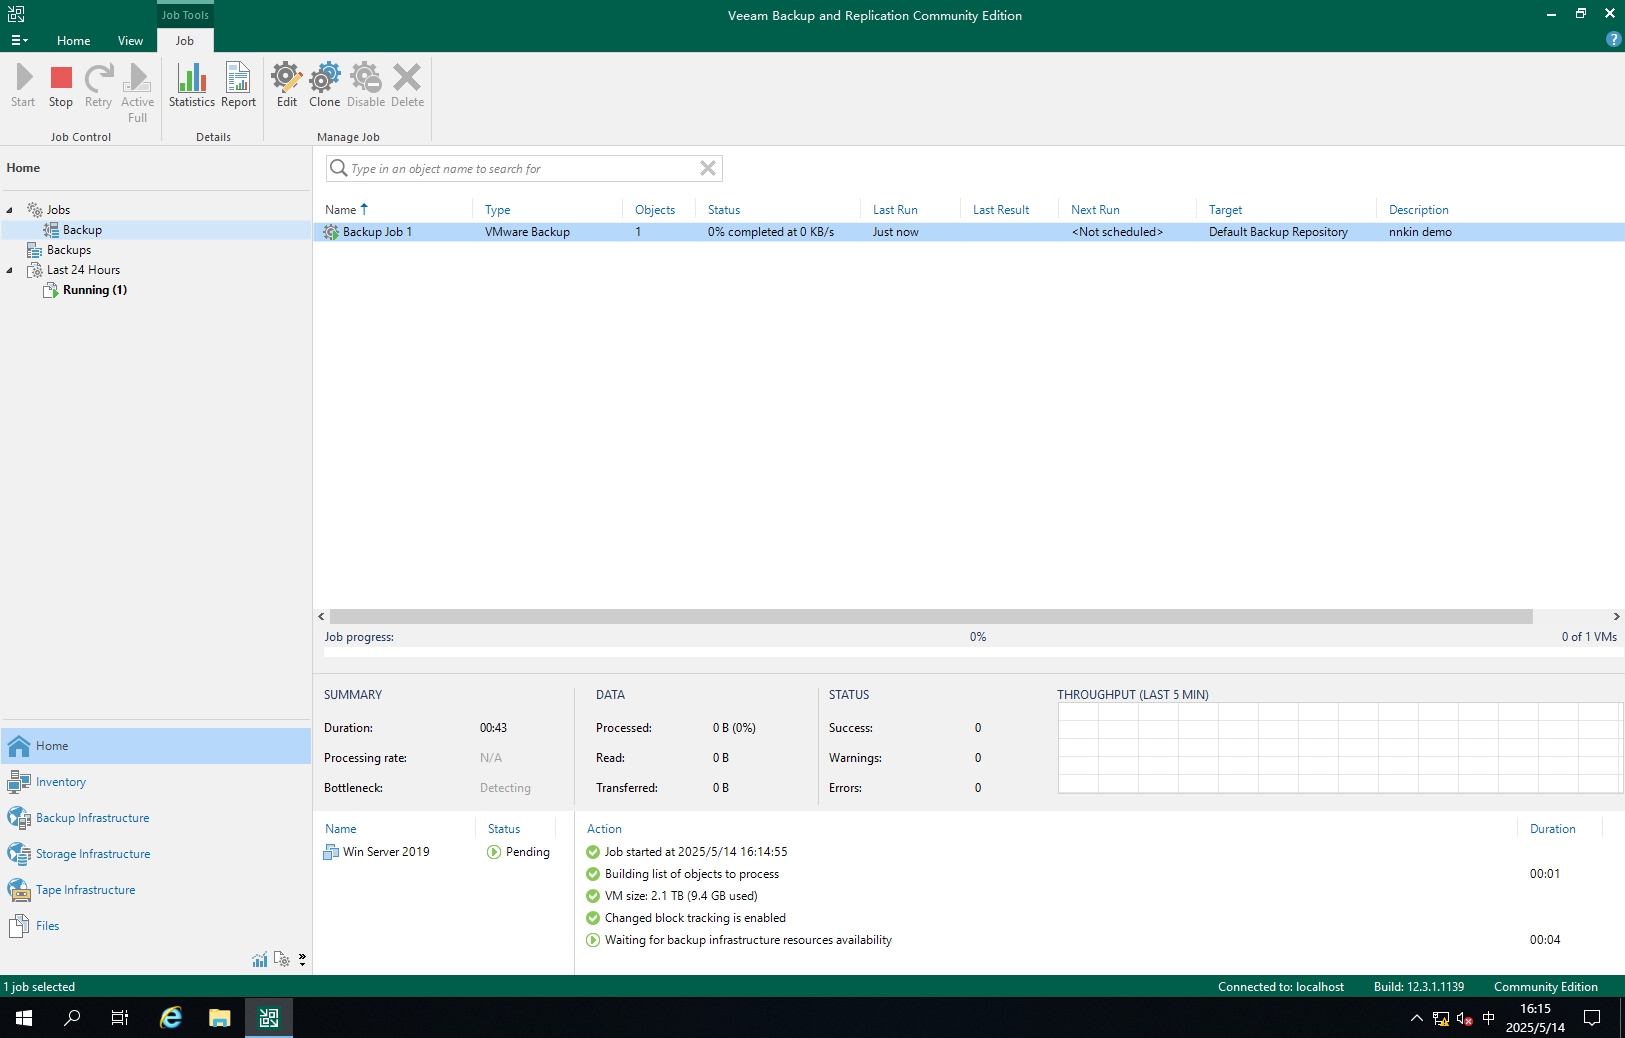Stop the running backup job
The width and height of the screenshot is (1625, 1038).
[x=61, y=86]
